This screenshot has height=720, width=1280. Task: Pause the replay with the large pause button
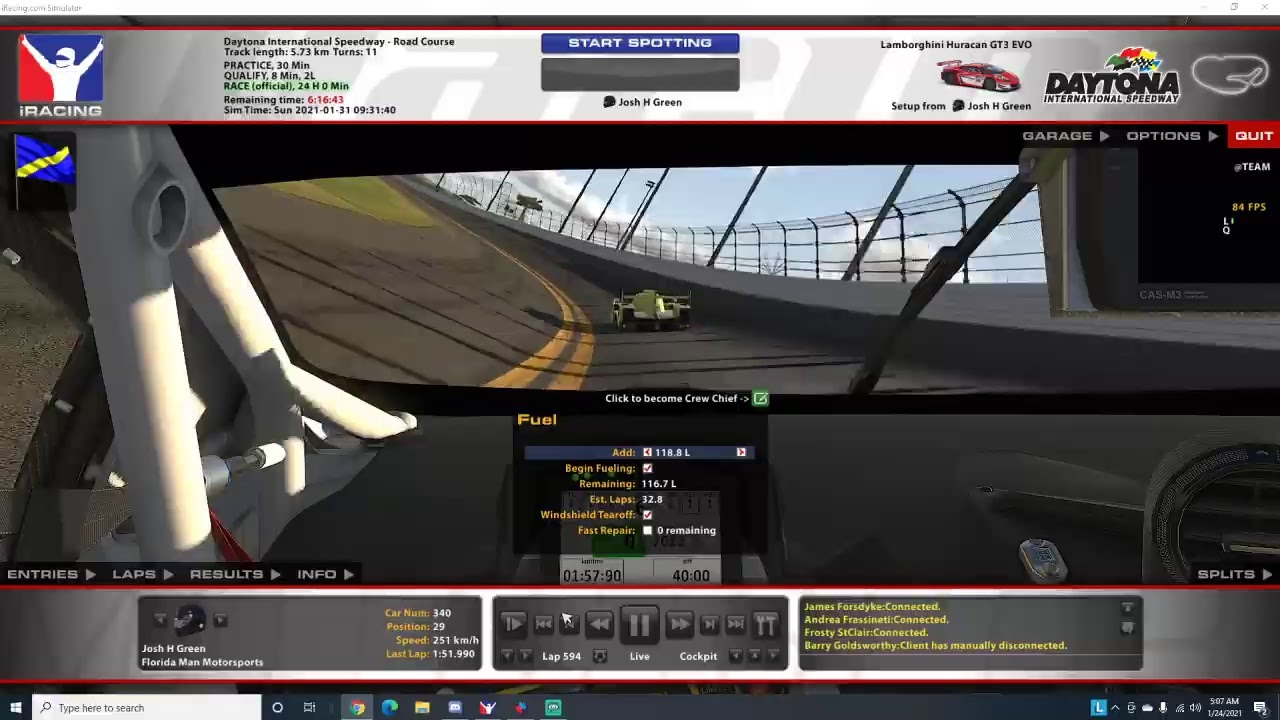click(x=639, y=625)
